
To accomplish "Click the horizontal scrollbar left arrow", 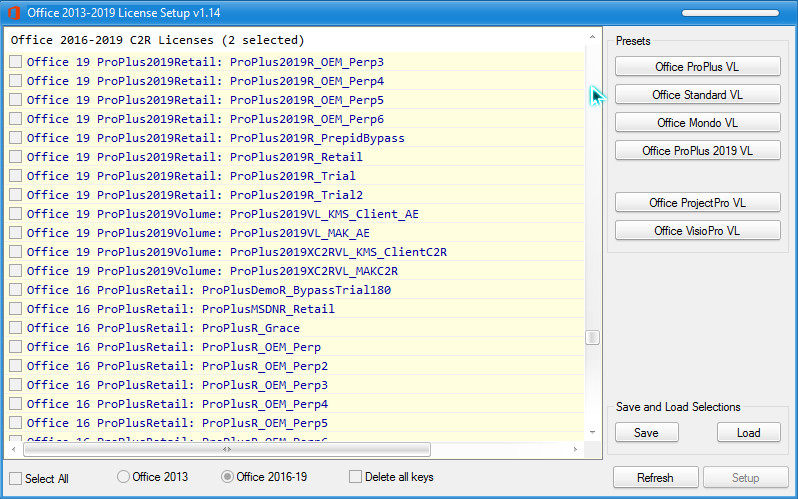I will point(14,449).
